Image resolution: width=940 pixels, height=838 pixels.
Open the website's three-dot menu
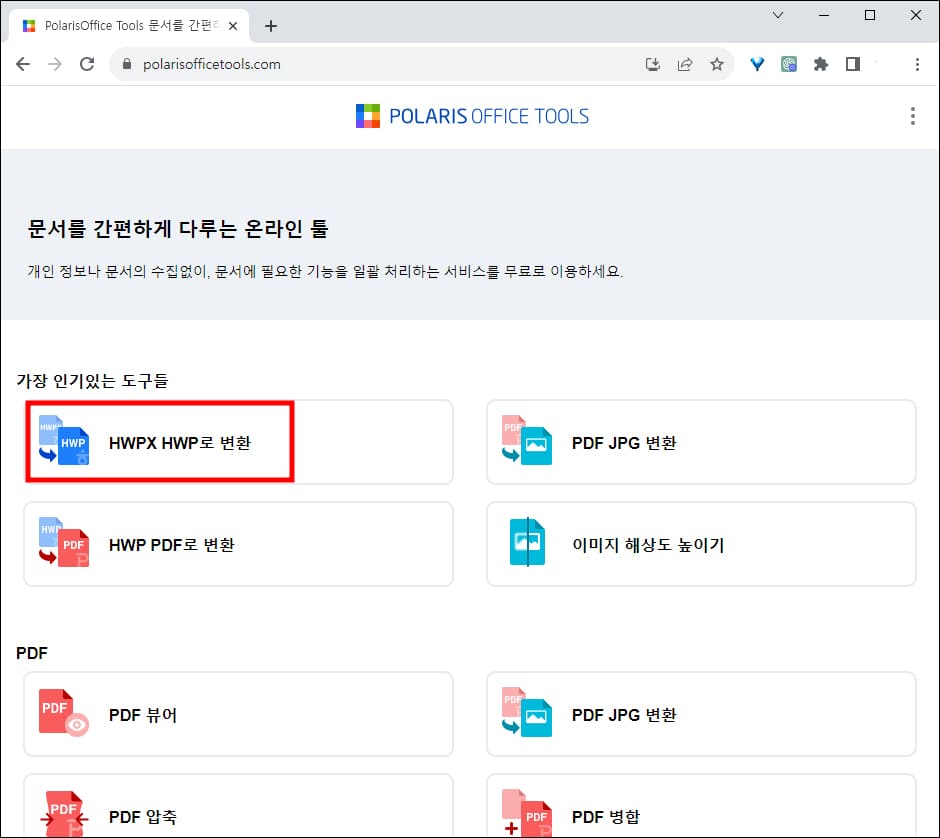pyautogui.click(x=911, y=116)
